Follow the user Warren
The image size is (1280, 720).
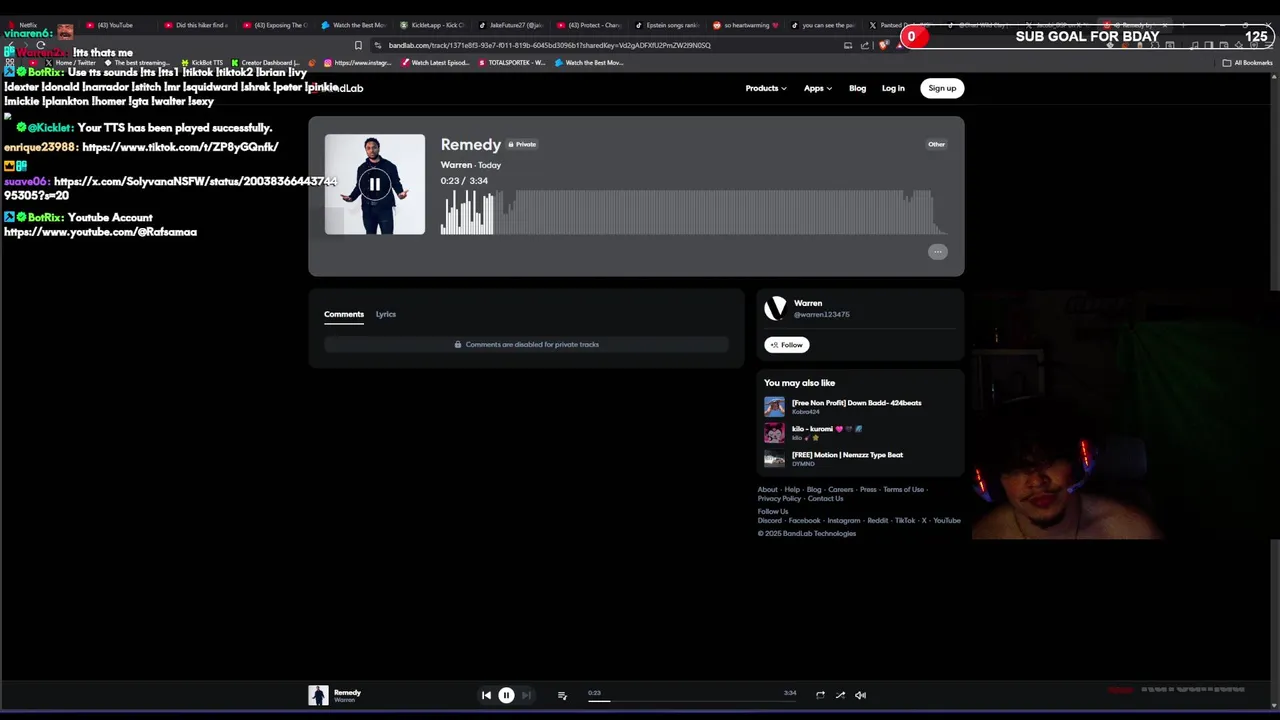coord(787,345)
